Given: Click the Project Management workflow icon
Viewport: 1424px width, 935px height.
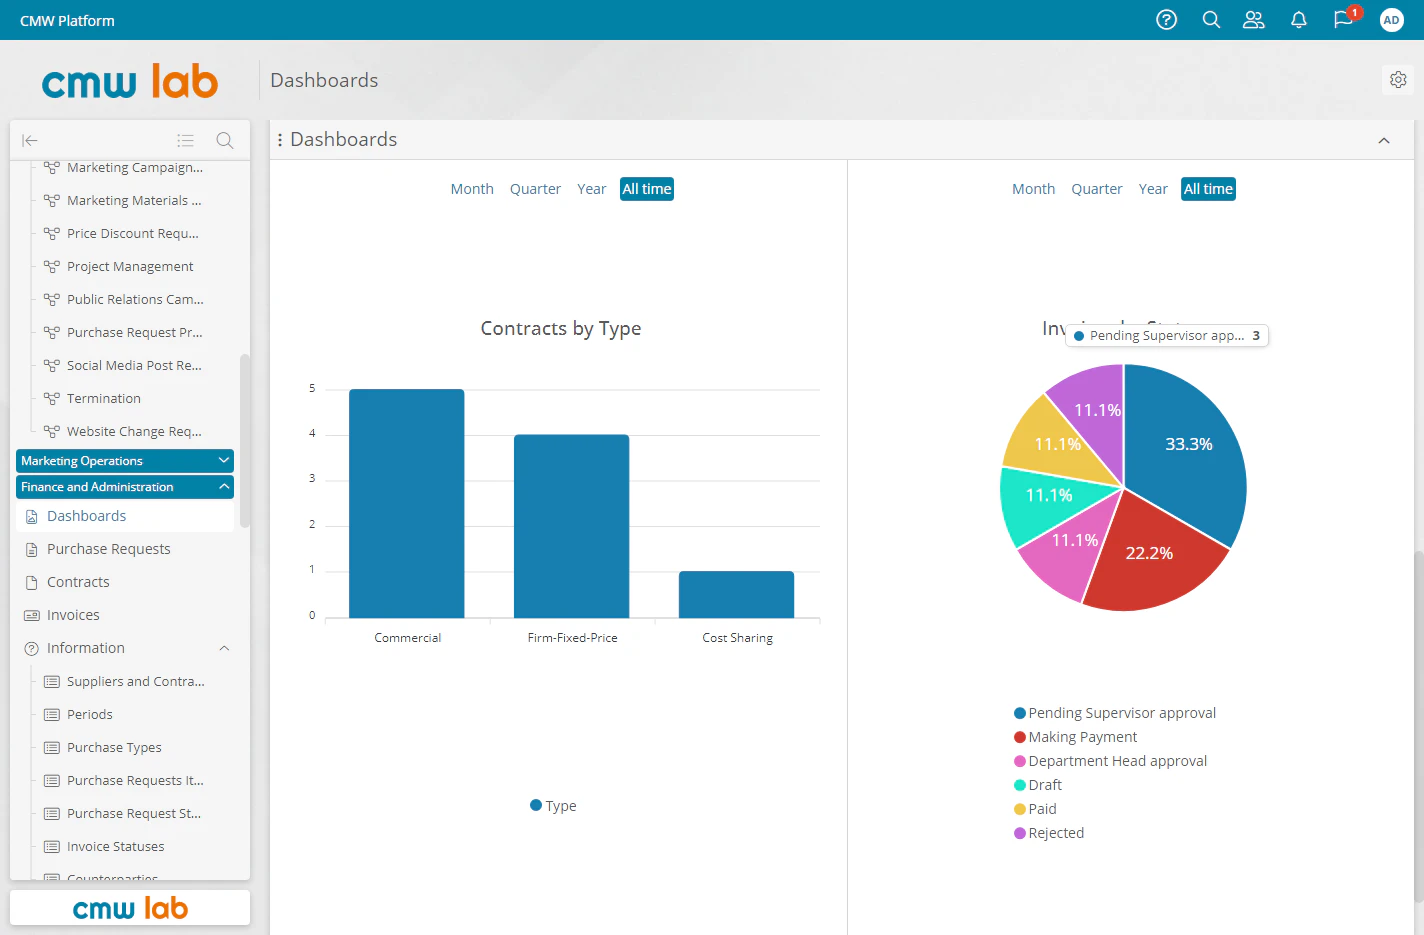Looking at the screenshot, I should point(51,266).
